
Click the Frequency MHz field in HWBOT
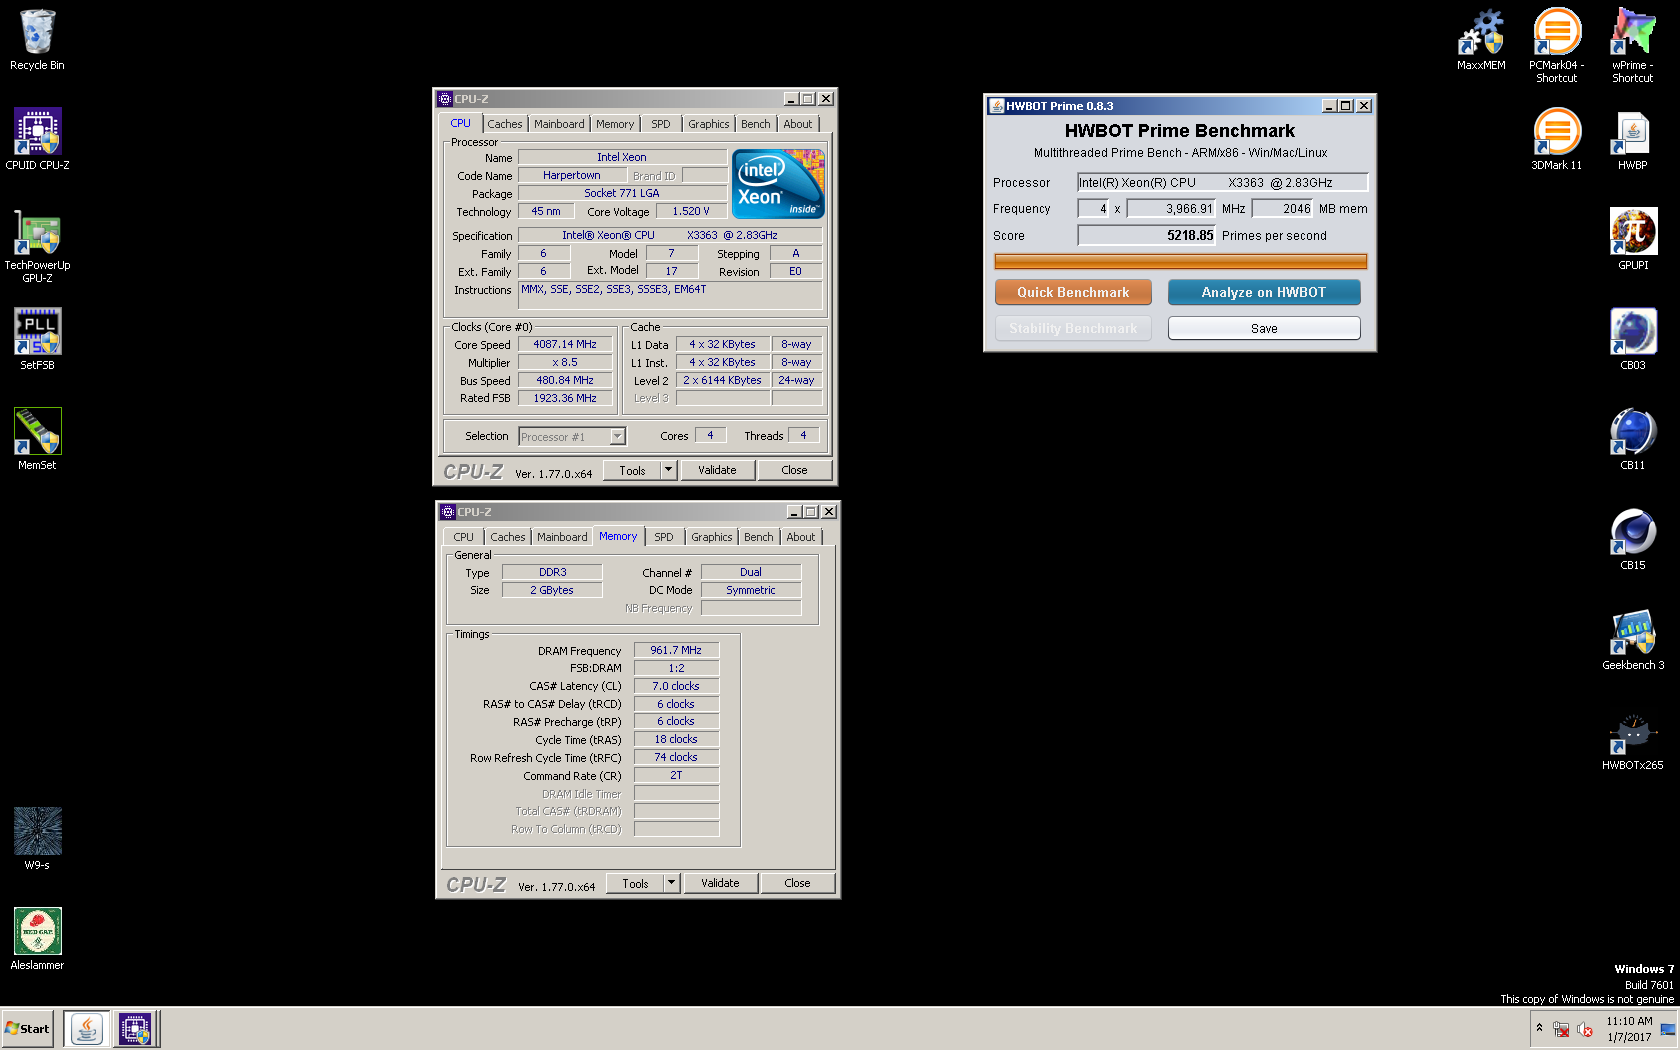[x=1171, y=209]
